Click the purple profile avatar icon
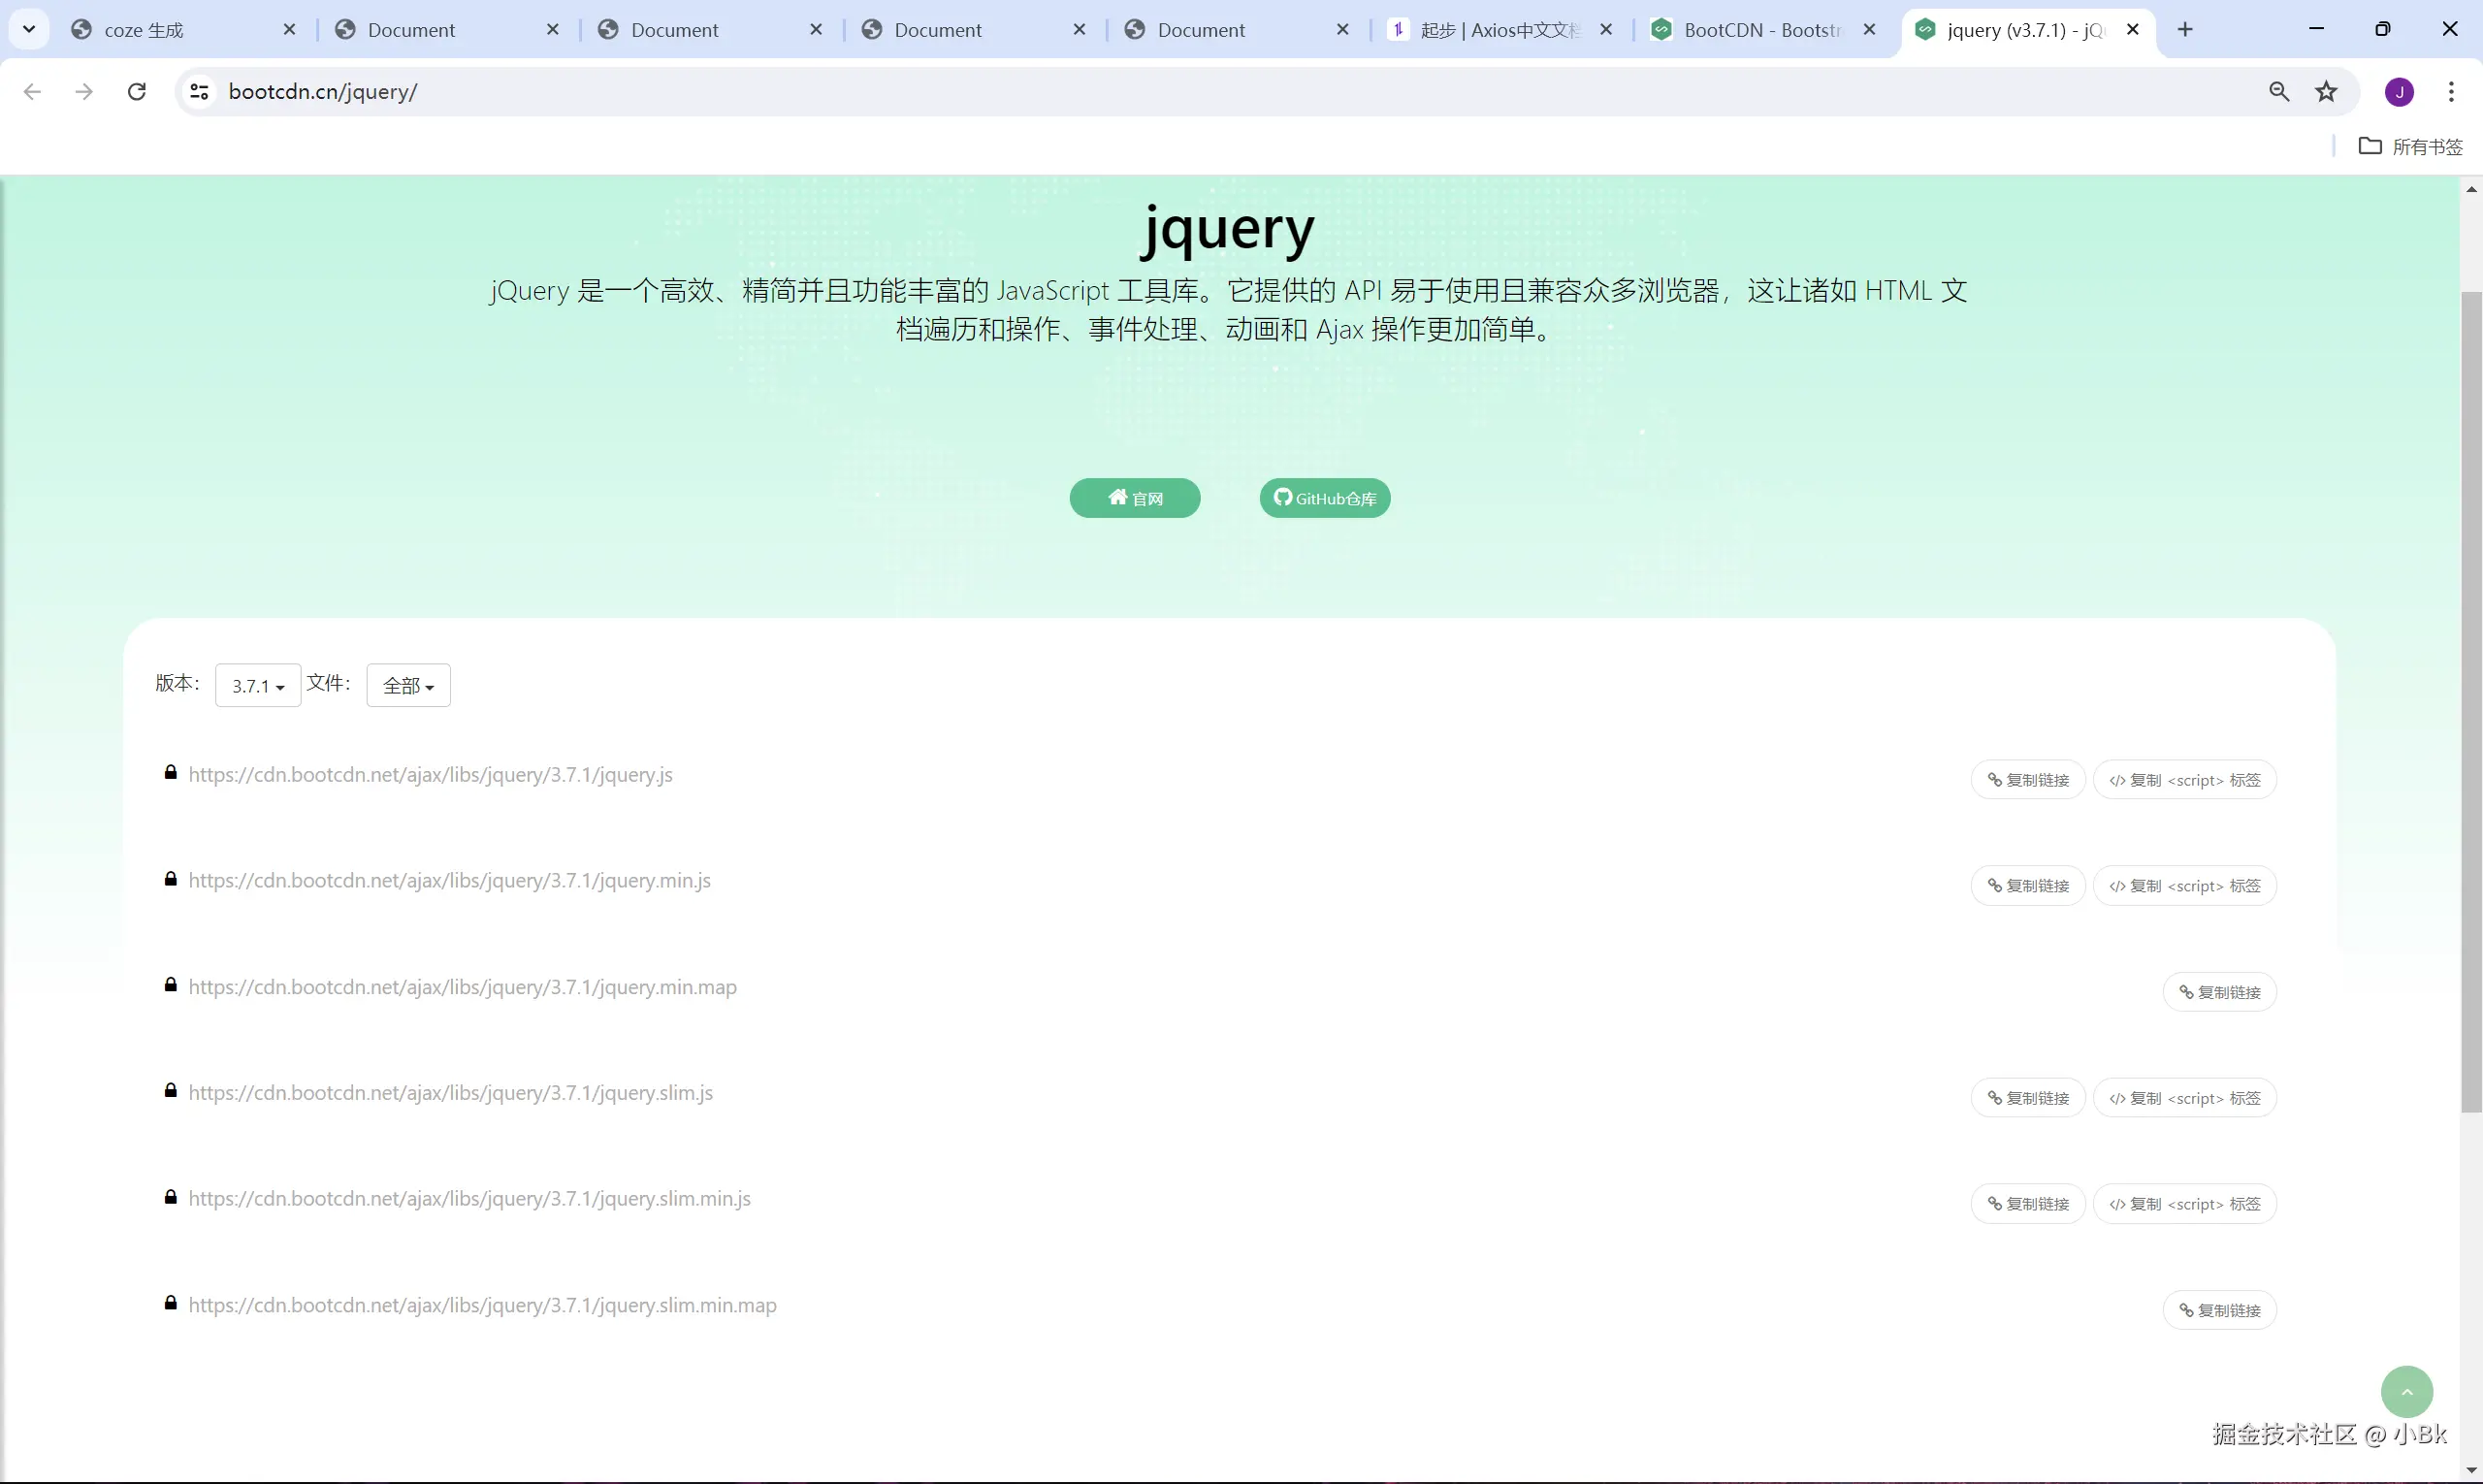Image resolution: width=2483 pixels, height=1484 pixels. click(x=2399, y=92)
